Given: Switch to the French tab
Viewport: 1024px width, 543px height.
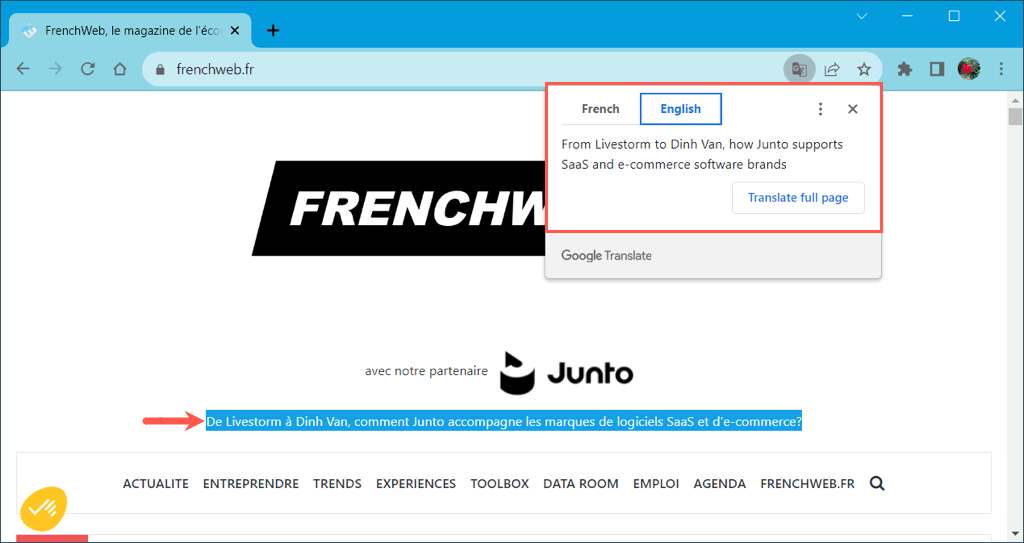Looking at the screenshot, I should click(x=600, y=109).
